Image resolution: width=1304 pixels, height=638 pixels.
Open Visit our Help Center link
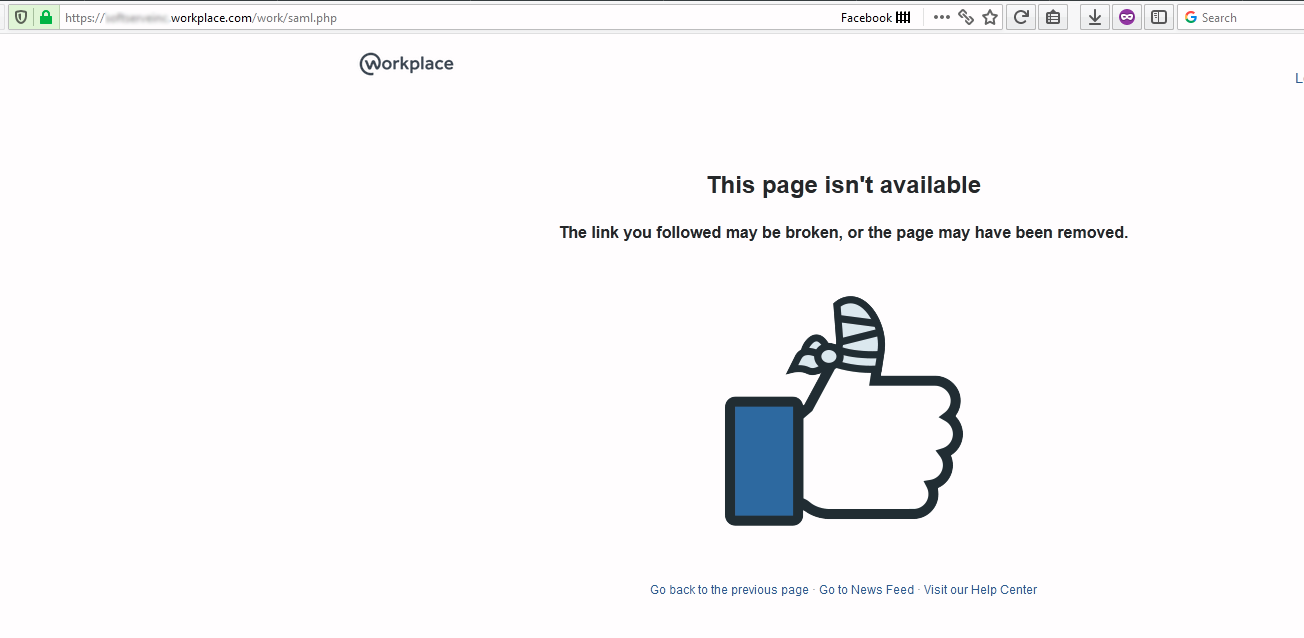980,590
